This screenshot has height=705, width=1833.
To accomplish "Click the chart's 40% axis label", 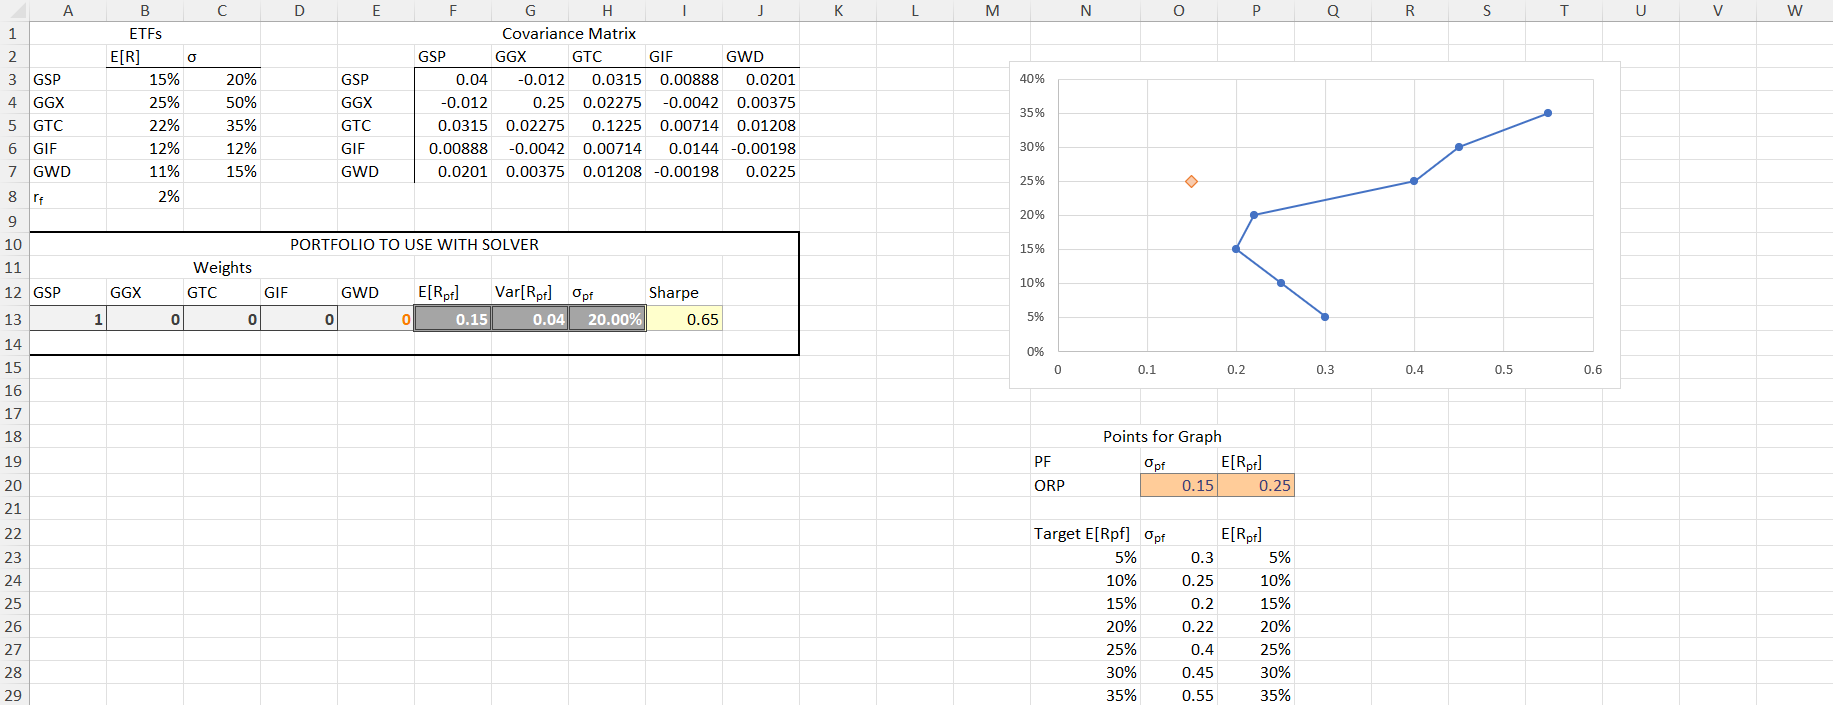I will 1032,78.
